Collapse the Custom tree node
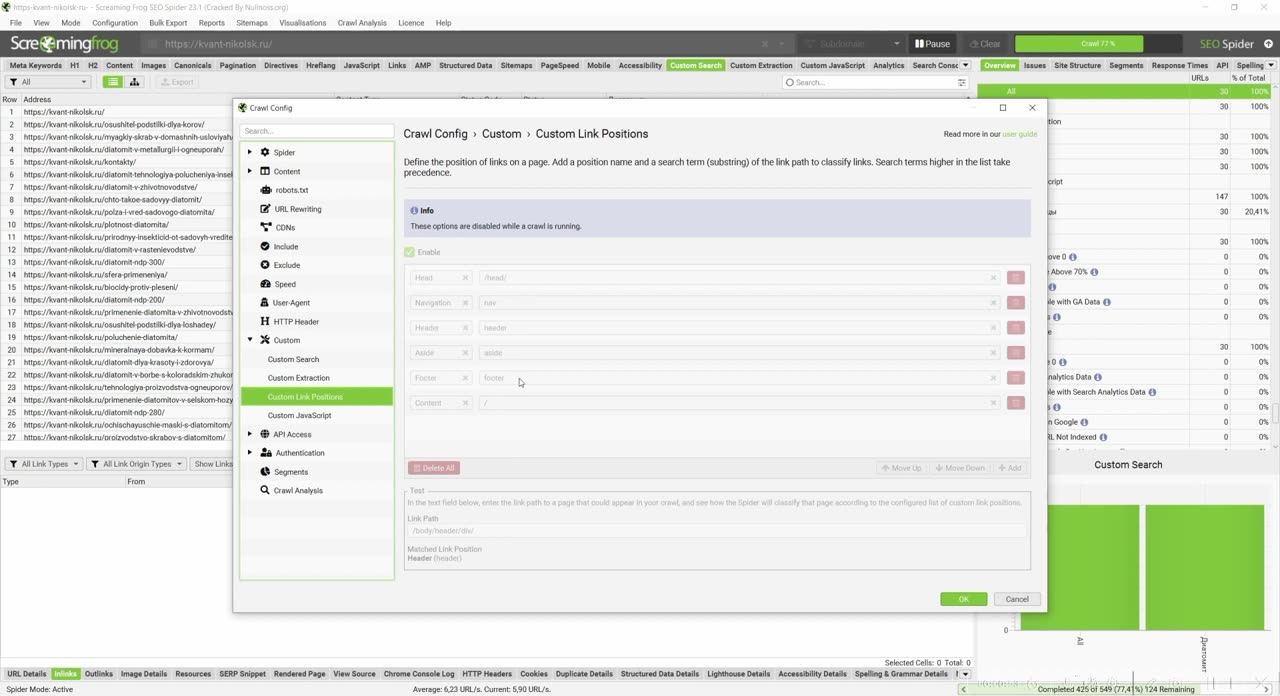The width and height of the screenshot is (1280, 696). [250, 340]
